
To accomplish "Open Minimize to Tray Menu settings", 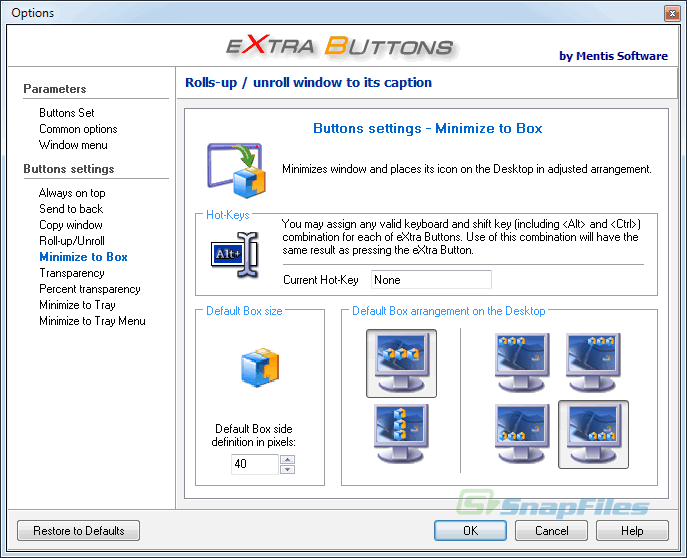I will [x=92, y=321].
